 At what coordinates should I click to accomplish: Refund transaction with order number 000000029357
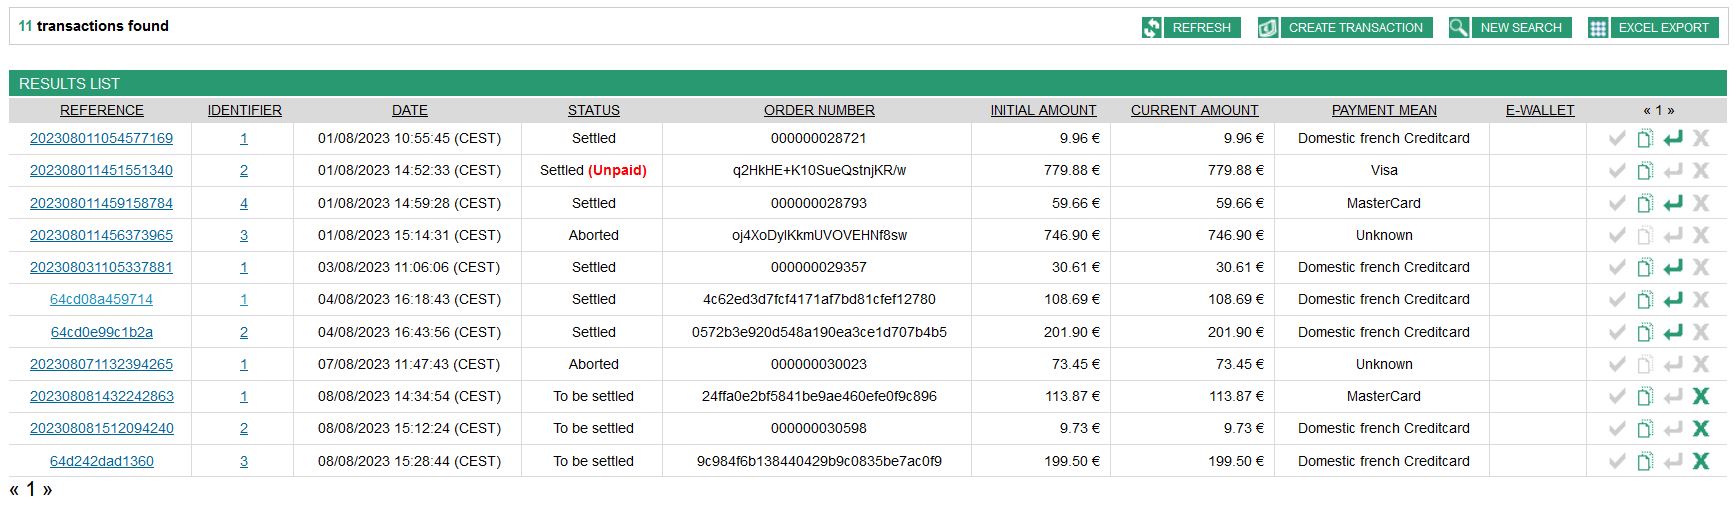tap(1672, 268)
